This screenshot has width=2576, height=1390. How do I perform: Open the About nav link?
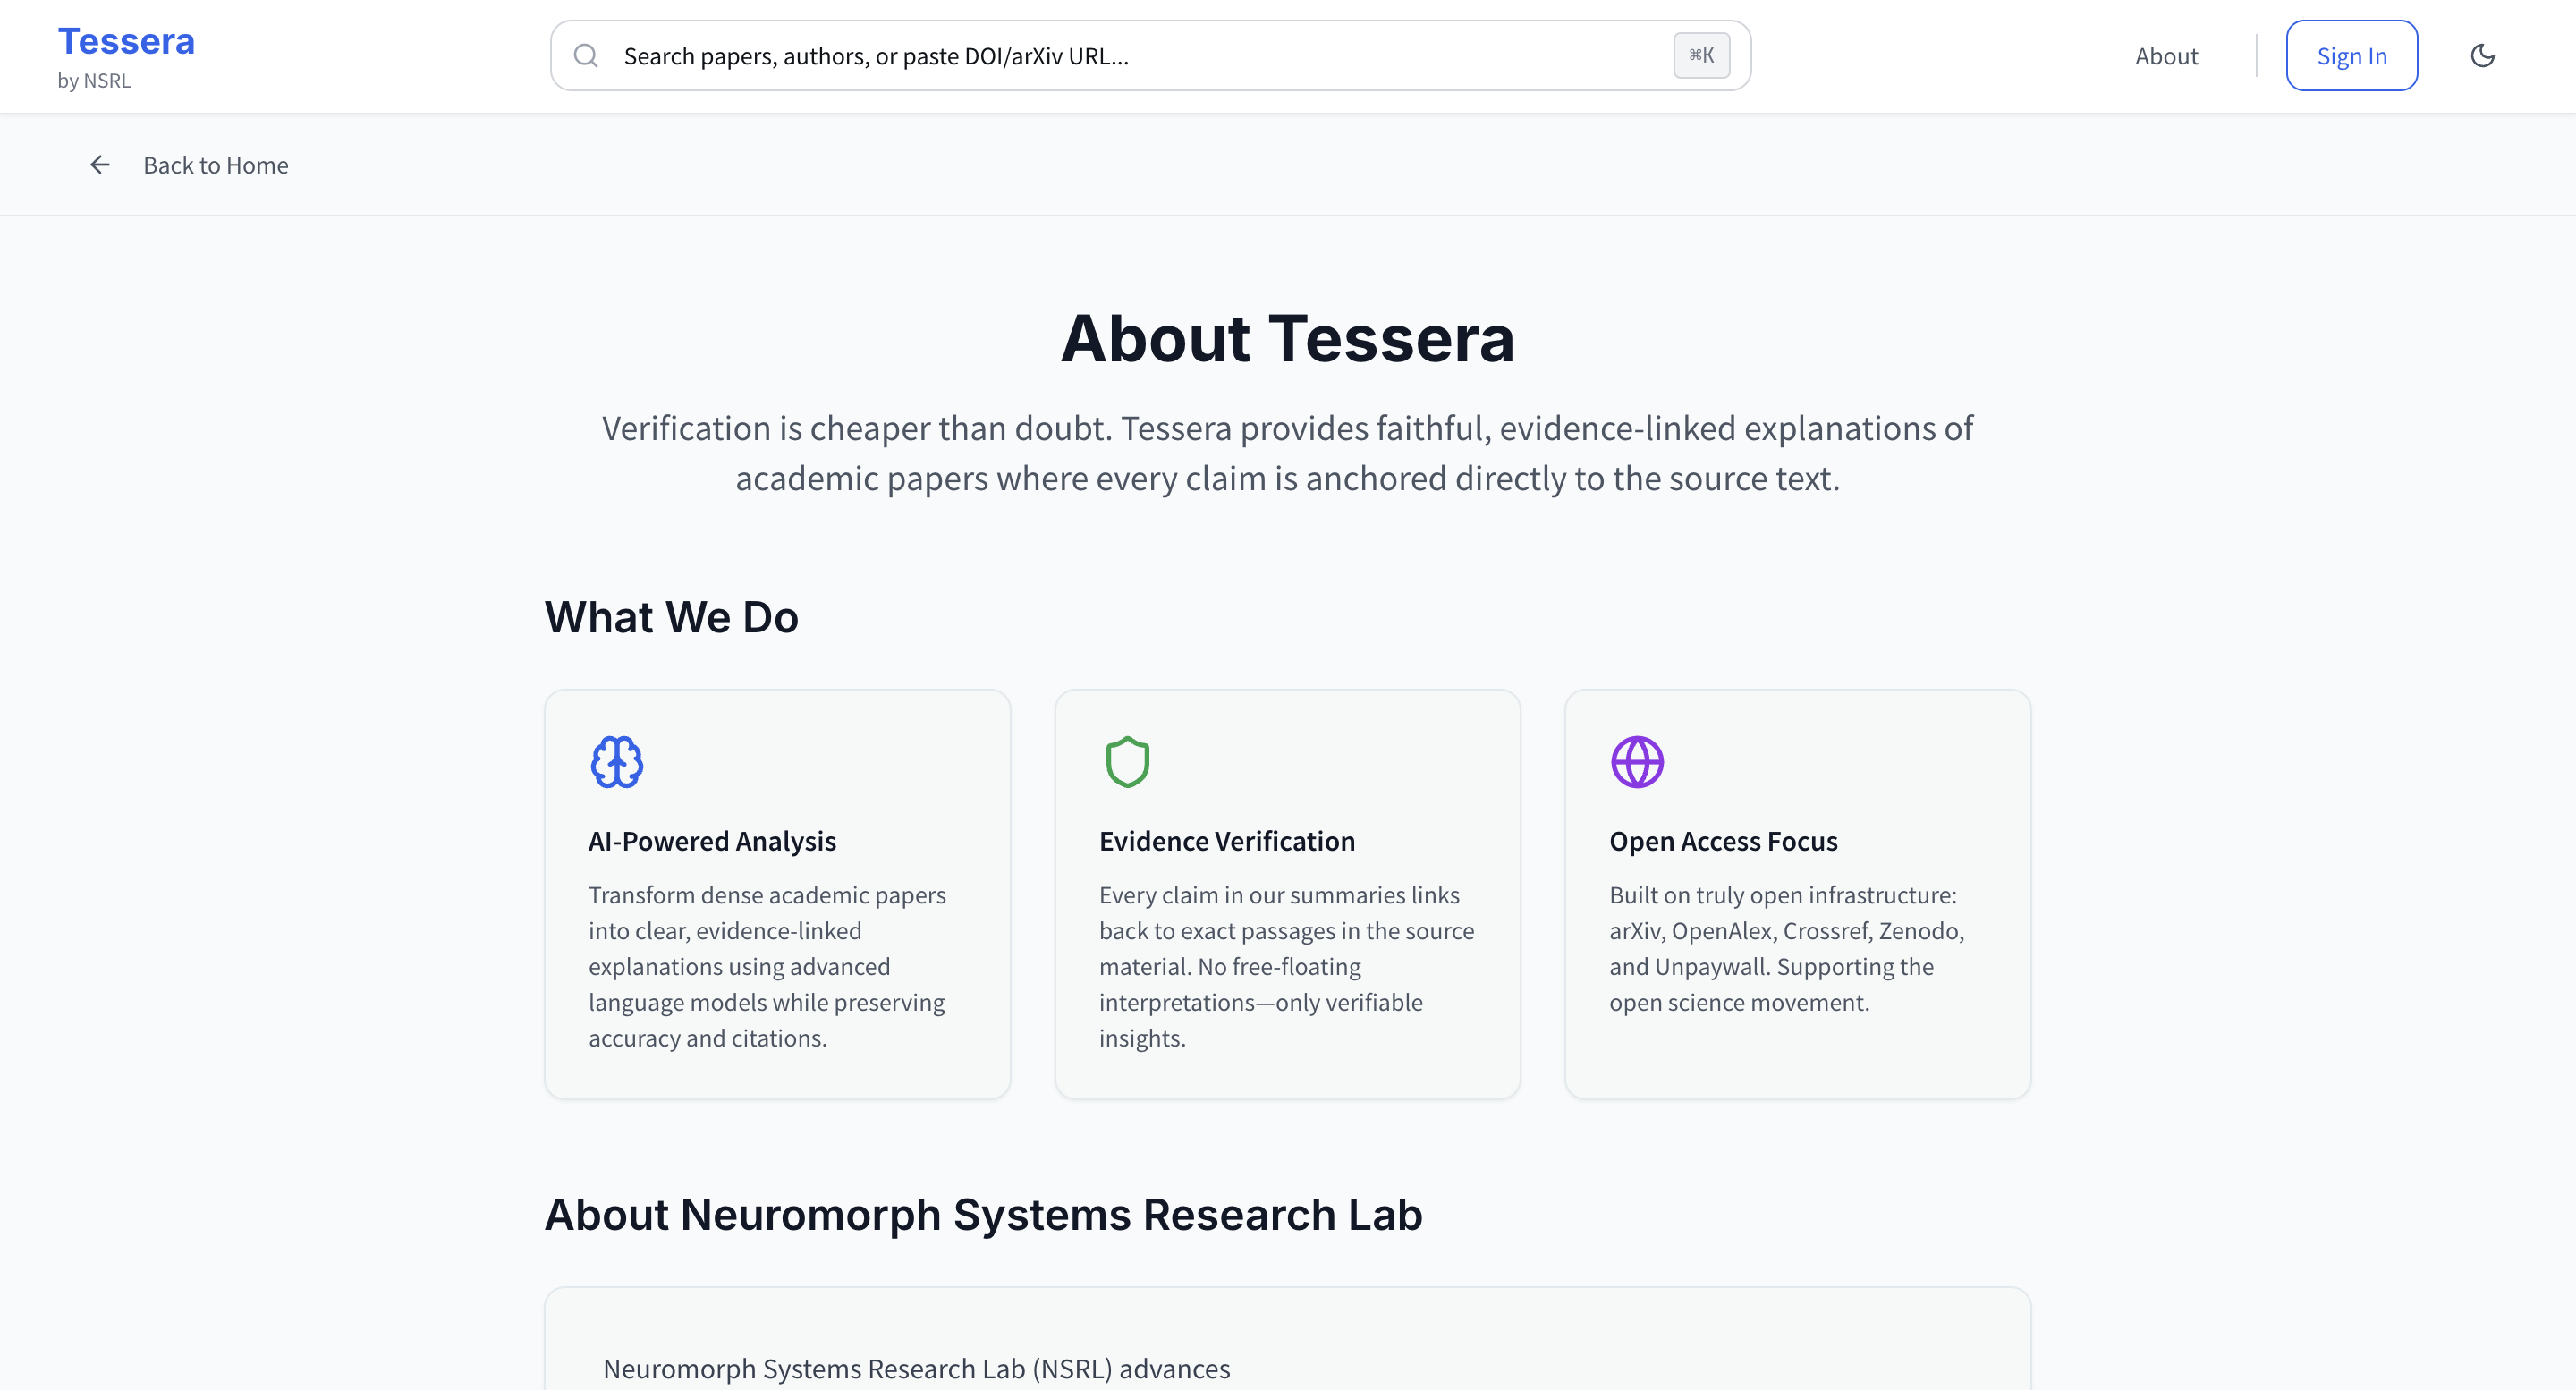tap(2166, 56)
